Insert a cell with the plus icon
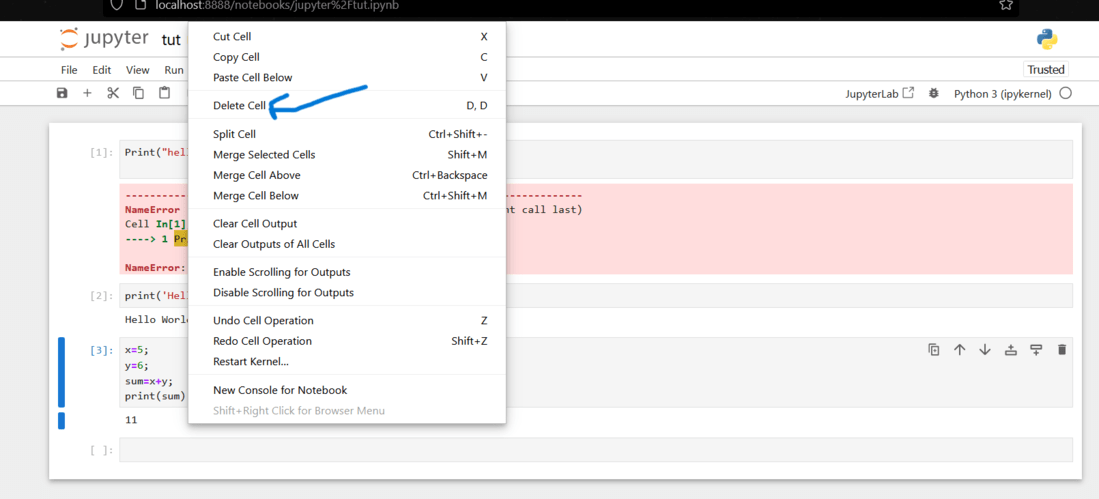Screen dimensions: 1099x499 (87, 93)
